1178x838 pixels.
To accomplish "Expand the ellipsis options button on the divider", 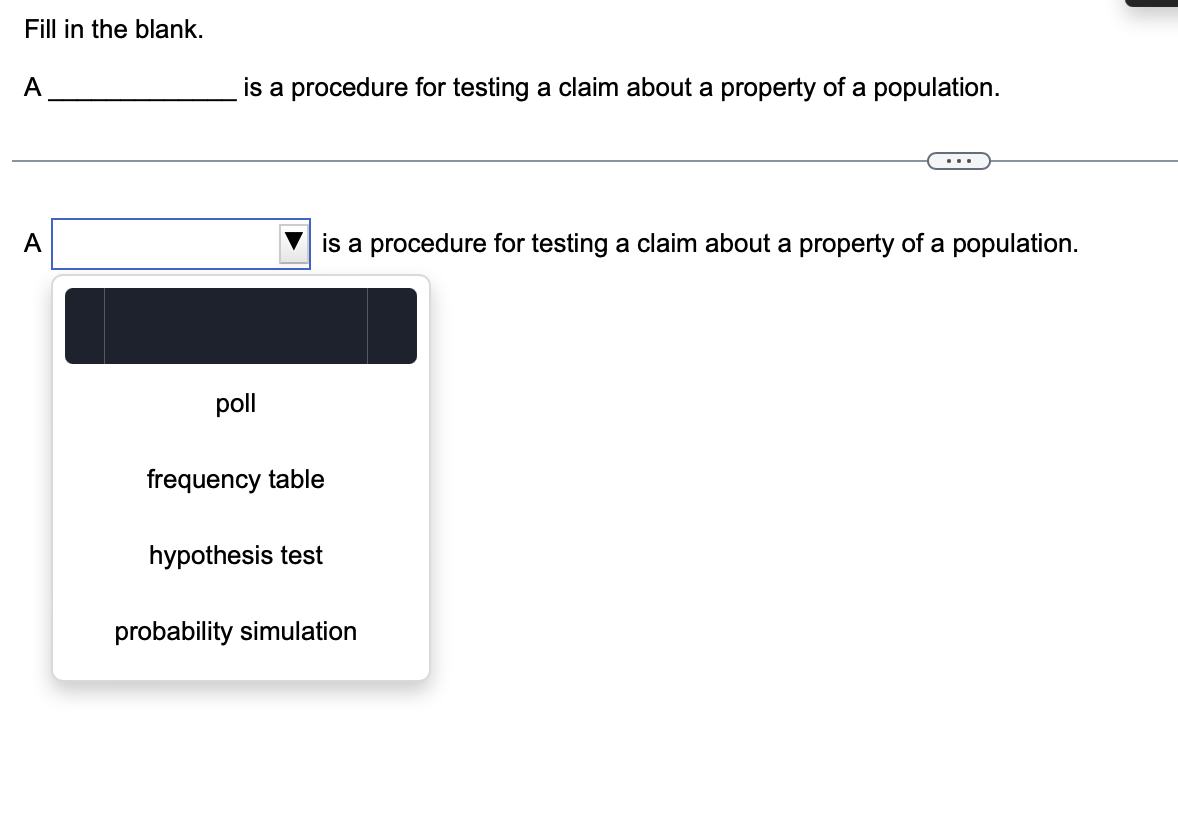I will point(958,160).
